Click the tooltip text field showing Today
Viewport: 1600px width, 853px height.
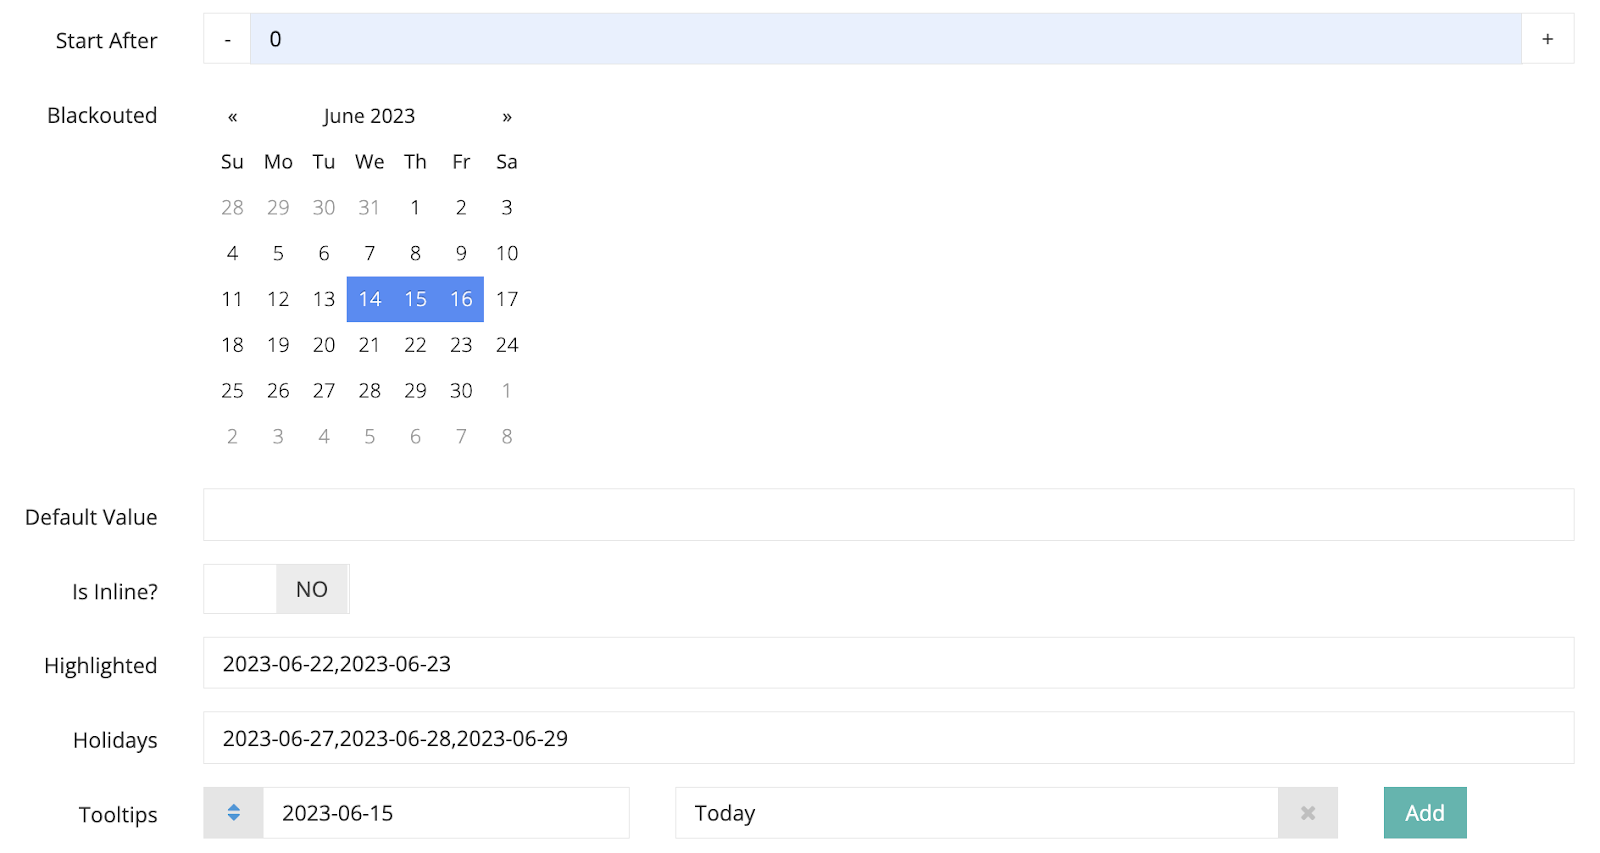point(977,813)
